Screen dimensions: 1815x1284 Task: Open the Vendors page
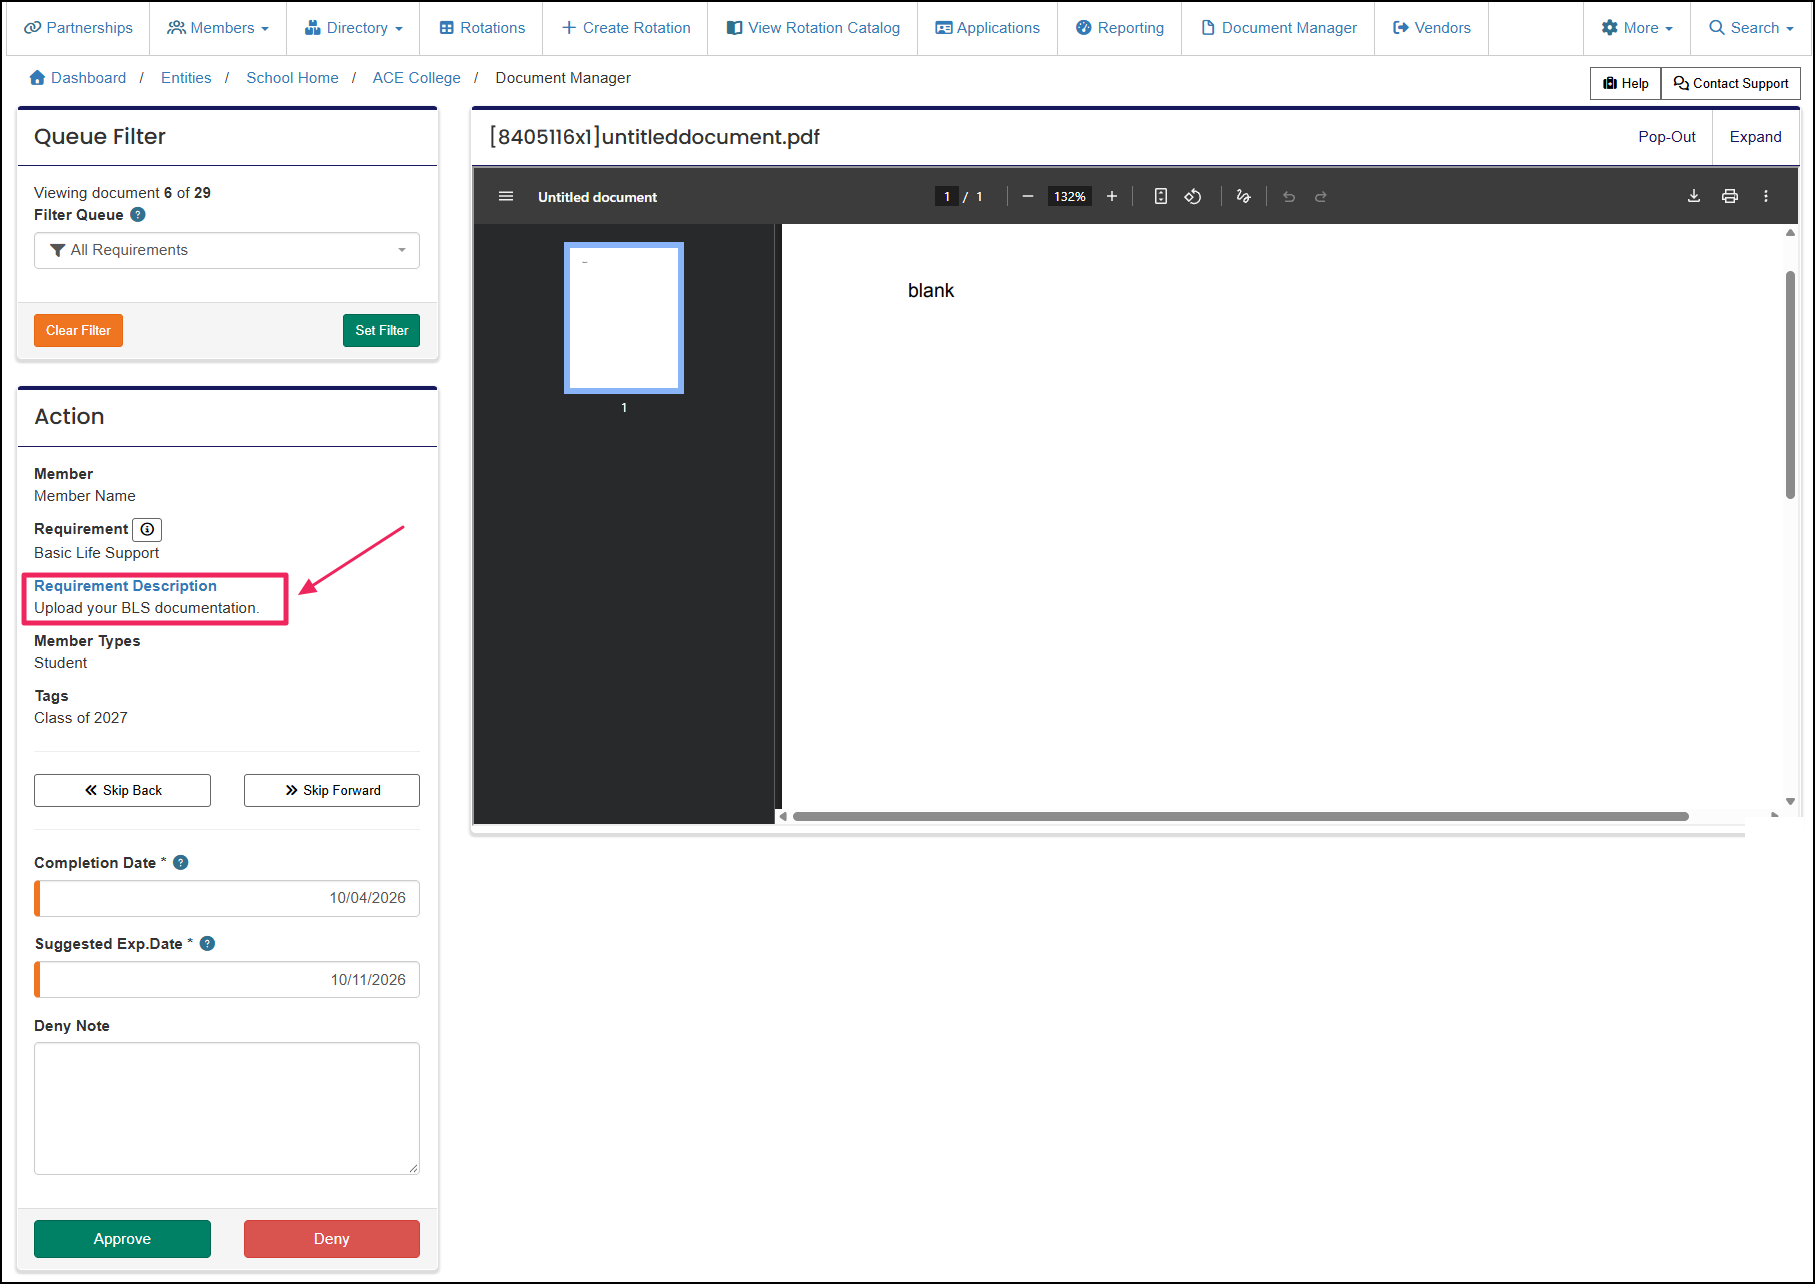point(1432,28)
